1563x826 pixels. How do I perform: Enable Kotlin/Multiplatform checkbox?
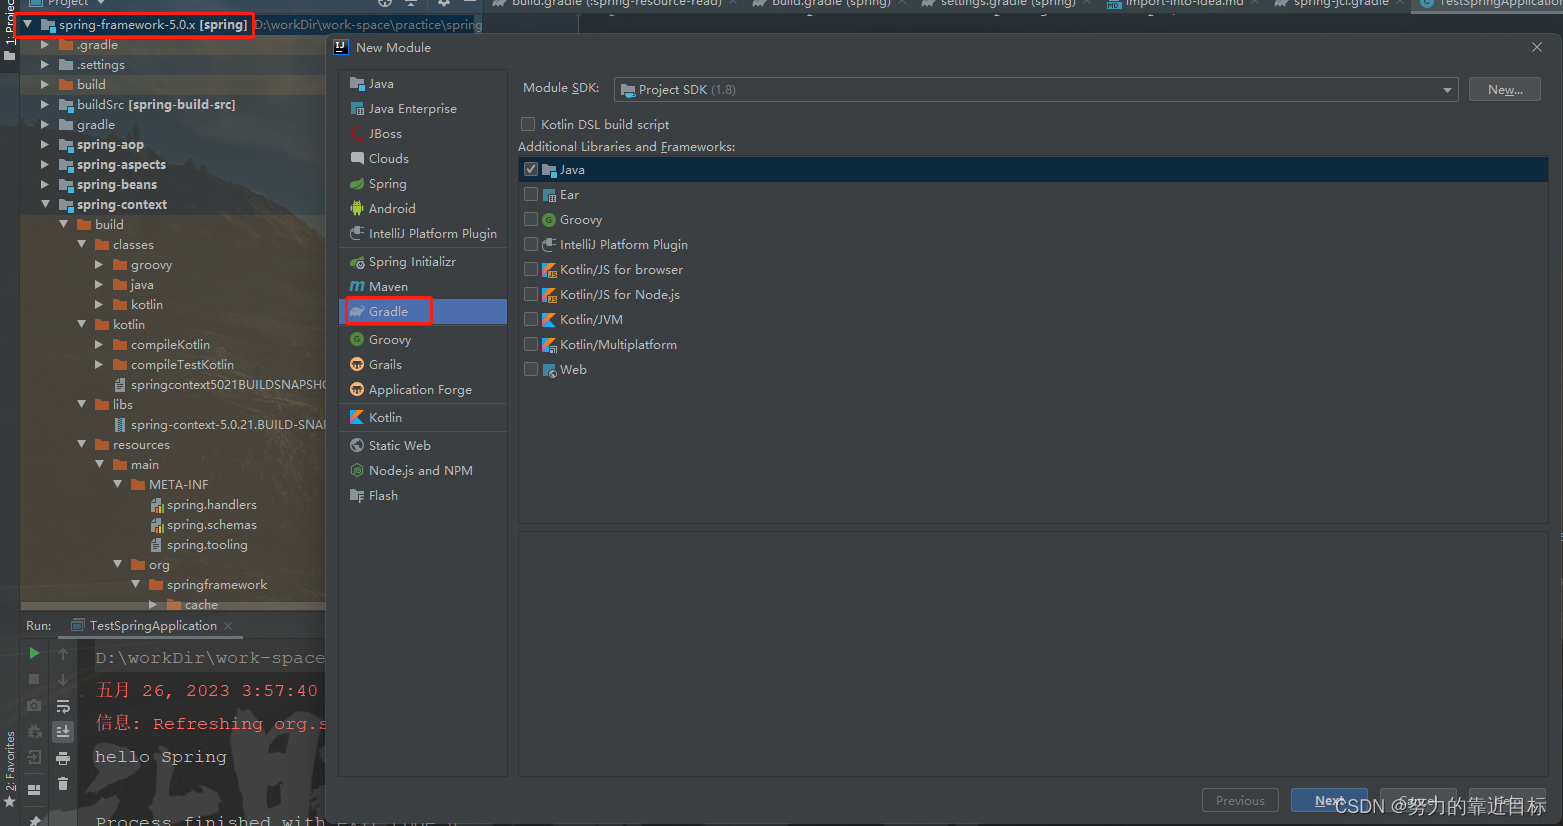pyautogui.click(x=531, y=345)
